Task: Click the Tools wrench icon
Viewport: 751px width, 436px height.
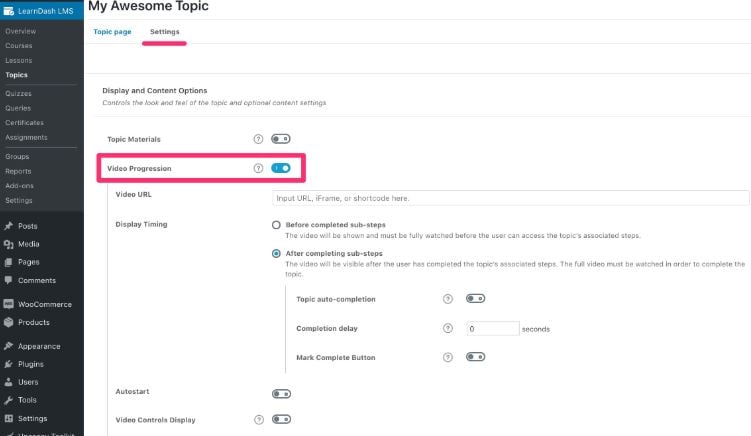Action: point(9,400)
